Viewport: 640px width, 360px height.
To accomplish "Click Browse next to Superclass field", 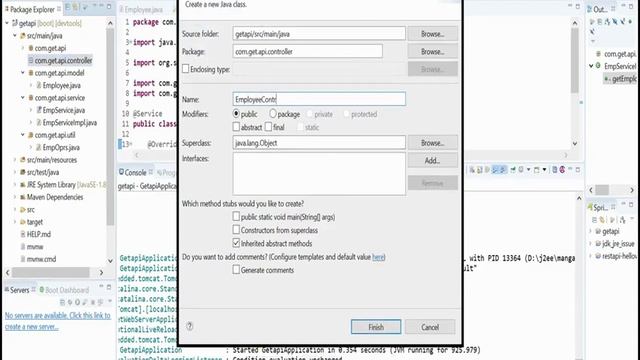I will point(432,143).
